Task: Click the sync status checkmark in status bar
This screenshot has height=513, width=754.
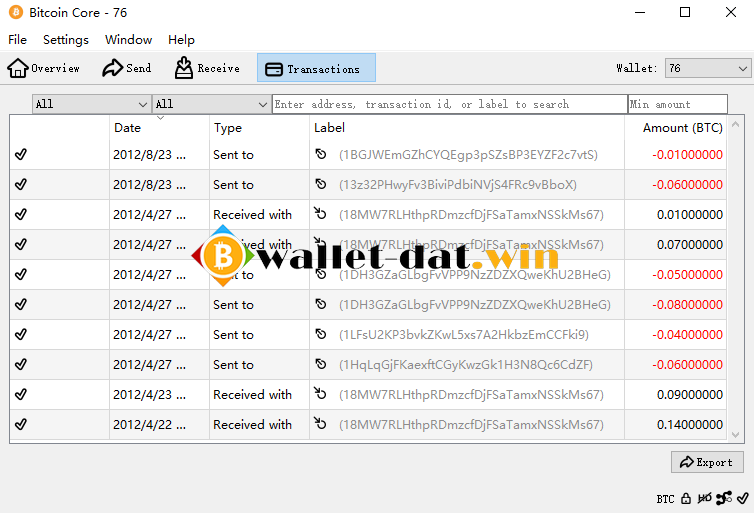Action: (742, 498)
